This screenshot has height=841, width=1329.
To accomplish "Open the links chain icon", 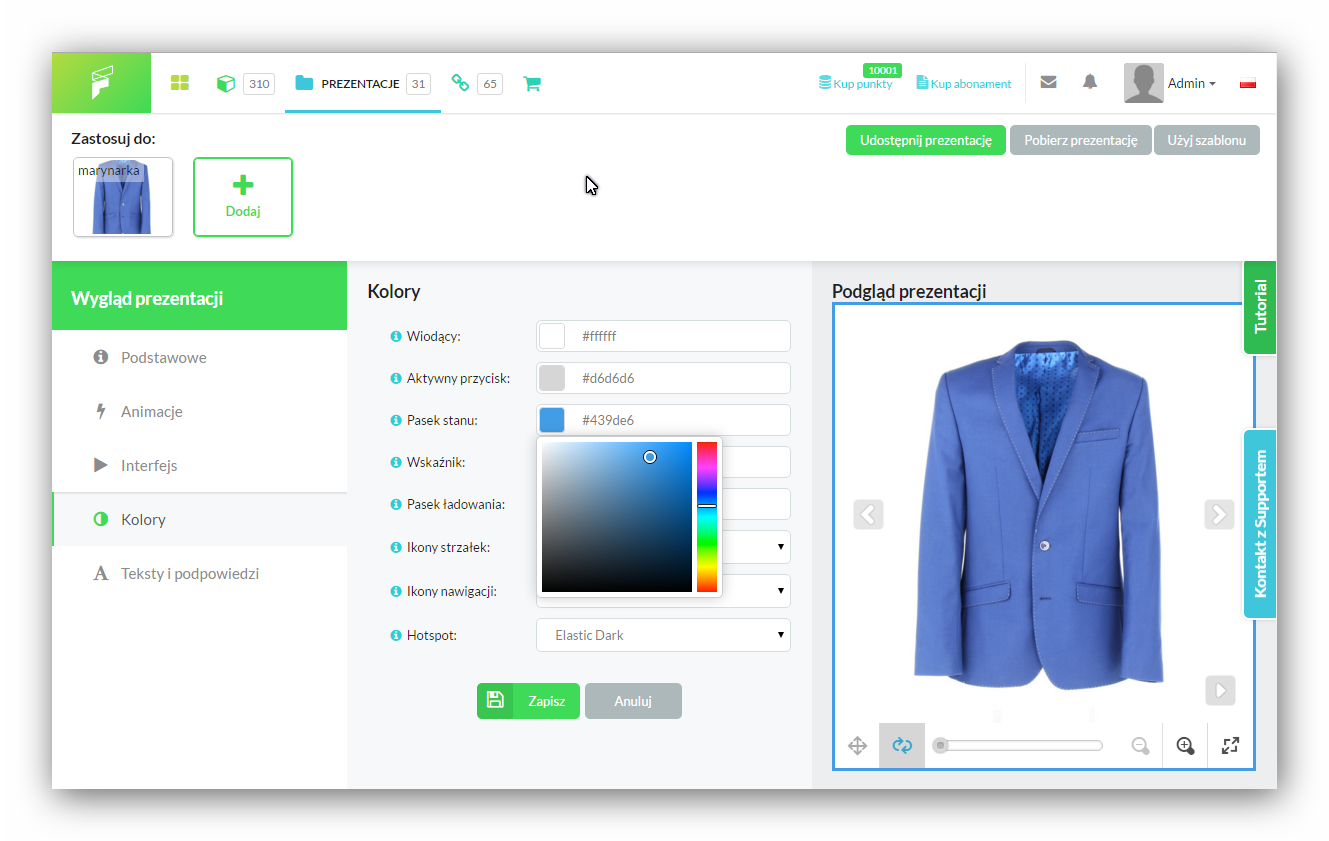I will click(x=460, y=83).
